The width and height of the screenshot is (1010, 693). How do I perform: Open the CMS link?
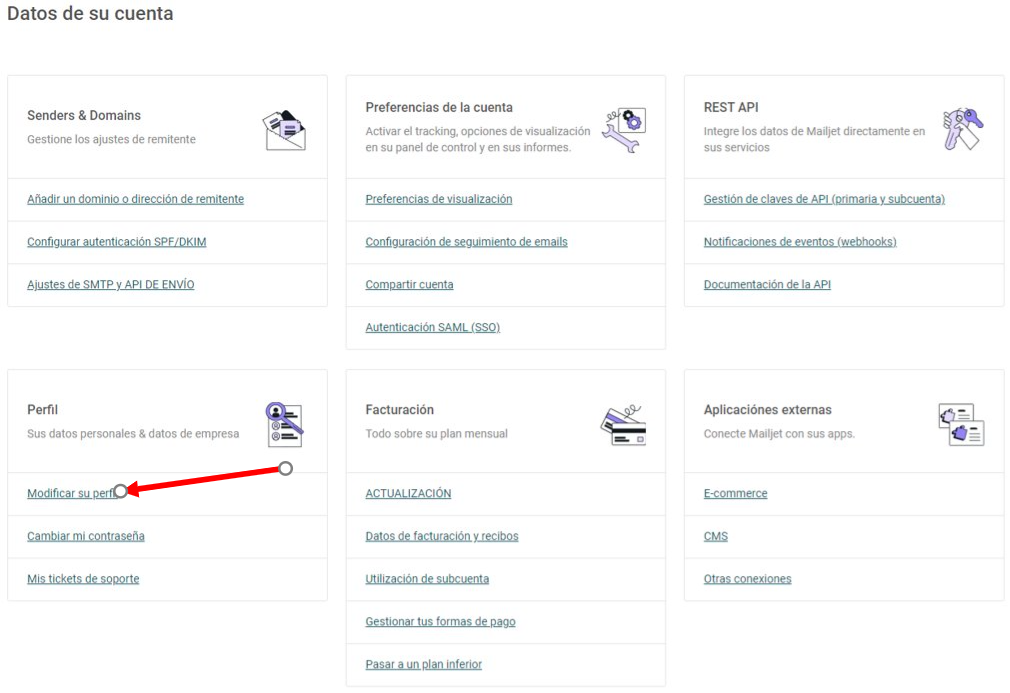tap(716, 536)
